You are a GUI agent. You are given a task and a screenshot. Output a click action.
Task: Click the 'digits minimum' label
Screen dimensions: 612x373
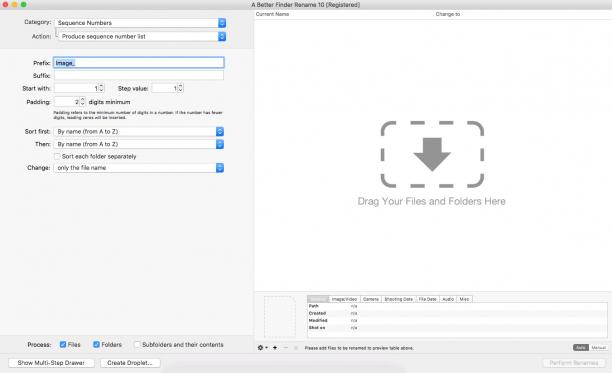click(109, 102)
